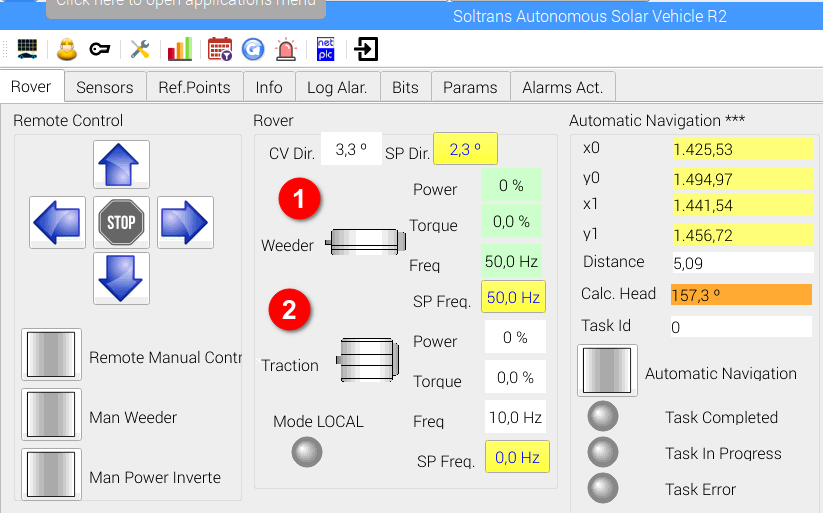The width and height of the screenshot is (823, 513).
Task: Open the bar chart statistics icon
Action: coord(180,49)
